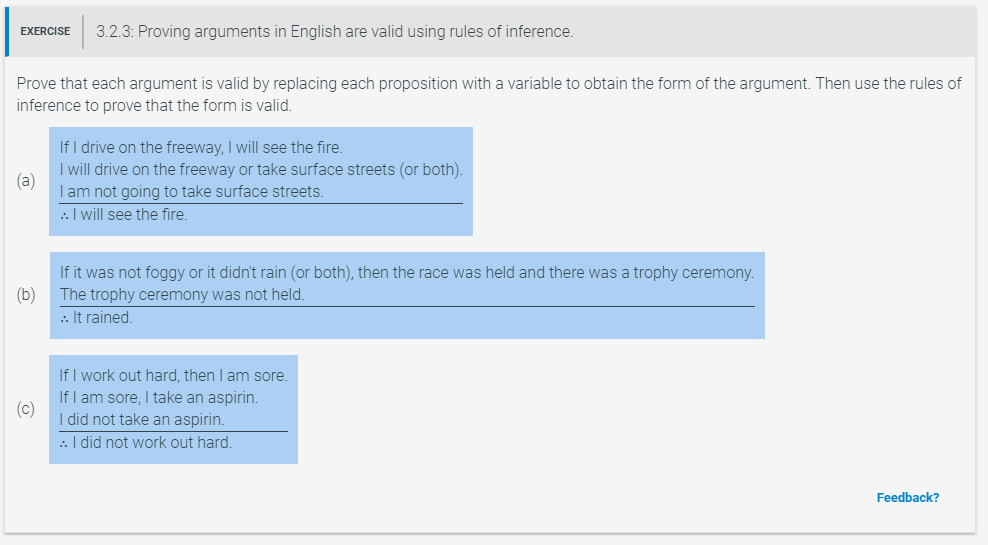This screenshot has height=545, width=988.
Task: Click conclusion "I will see the fire"
Action: [x=124, y=215]
